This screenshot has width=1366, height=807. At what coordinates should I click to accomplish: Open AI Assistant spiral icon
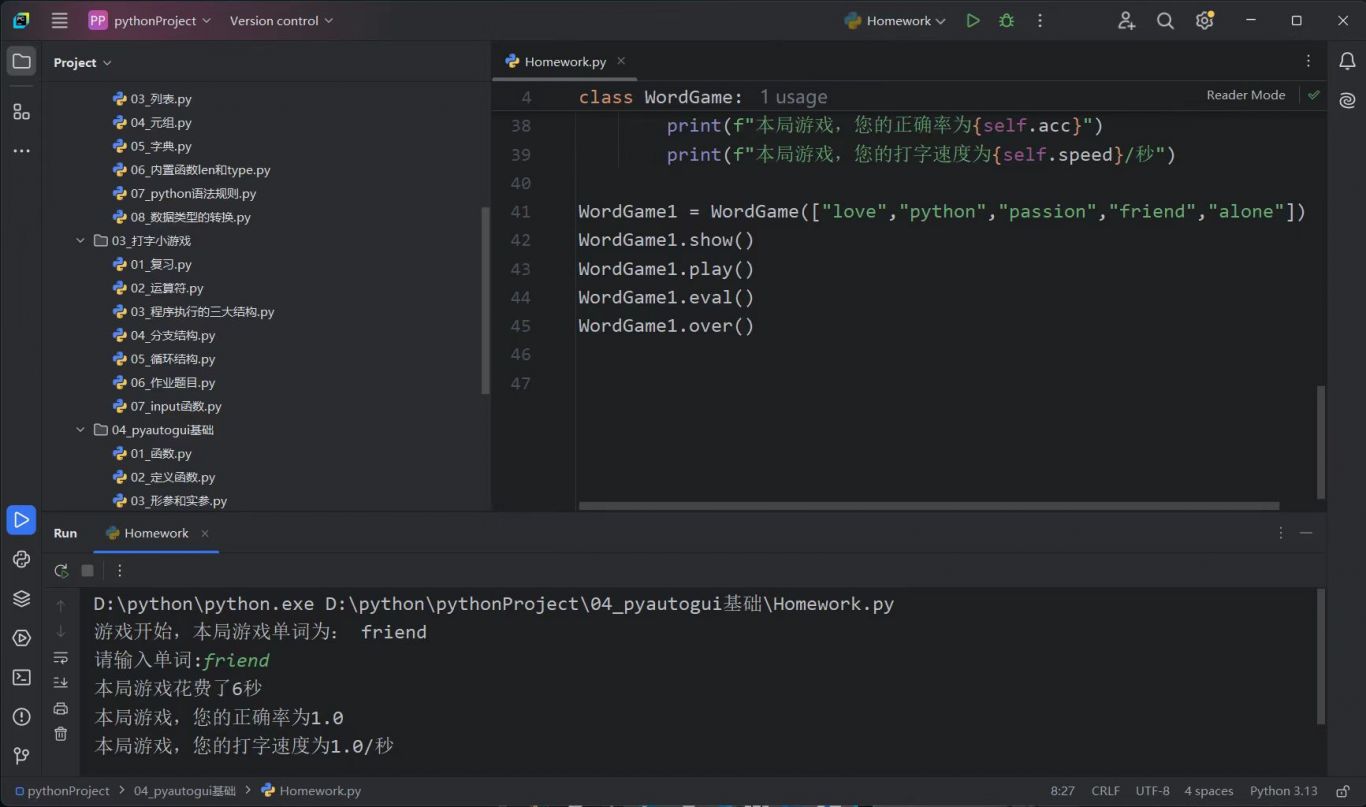[1347, 100]
